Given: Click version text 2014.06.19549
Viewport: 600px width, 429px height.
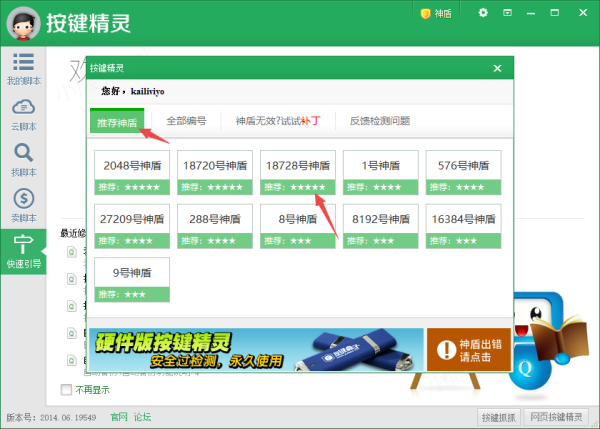Looking at the screenshot, I should (x=68, y=417).
